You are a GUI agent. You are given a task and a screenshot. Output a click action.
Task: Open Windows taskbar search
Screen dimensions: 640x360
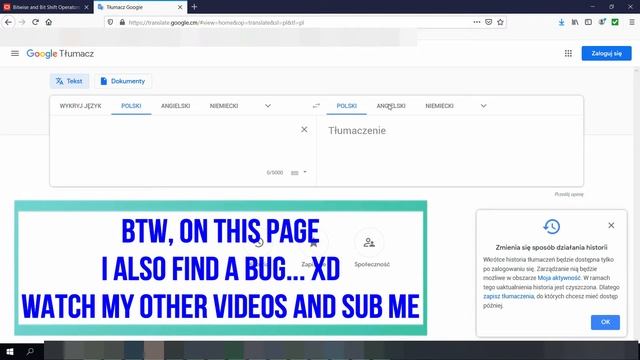point(30,351)
